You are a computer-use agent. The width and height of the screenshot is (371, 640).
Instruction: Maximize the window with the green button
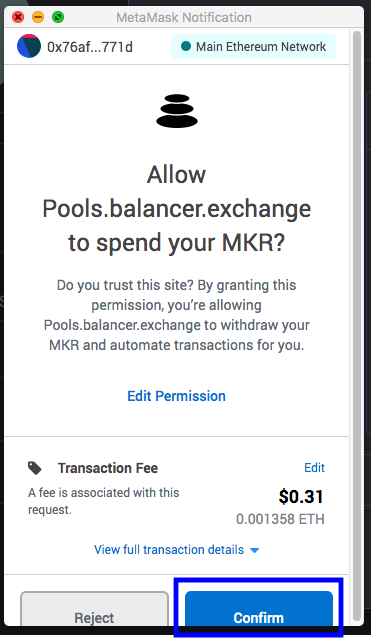58,17
